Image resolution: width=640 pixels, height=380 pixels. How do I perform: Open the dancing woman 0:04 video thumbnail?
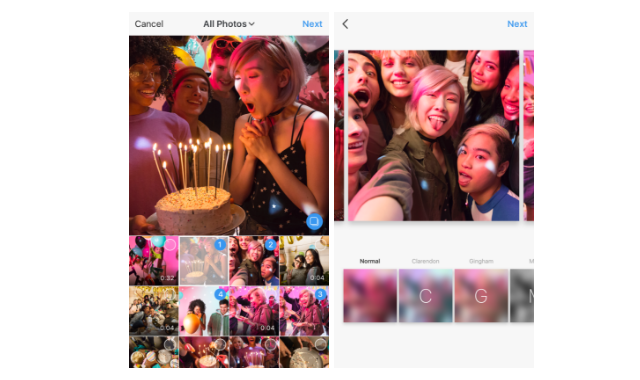click(x=254, y=311)
